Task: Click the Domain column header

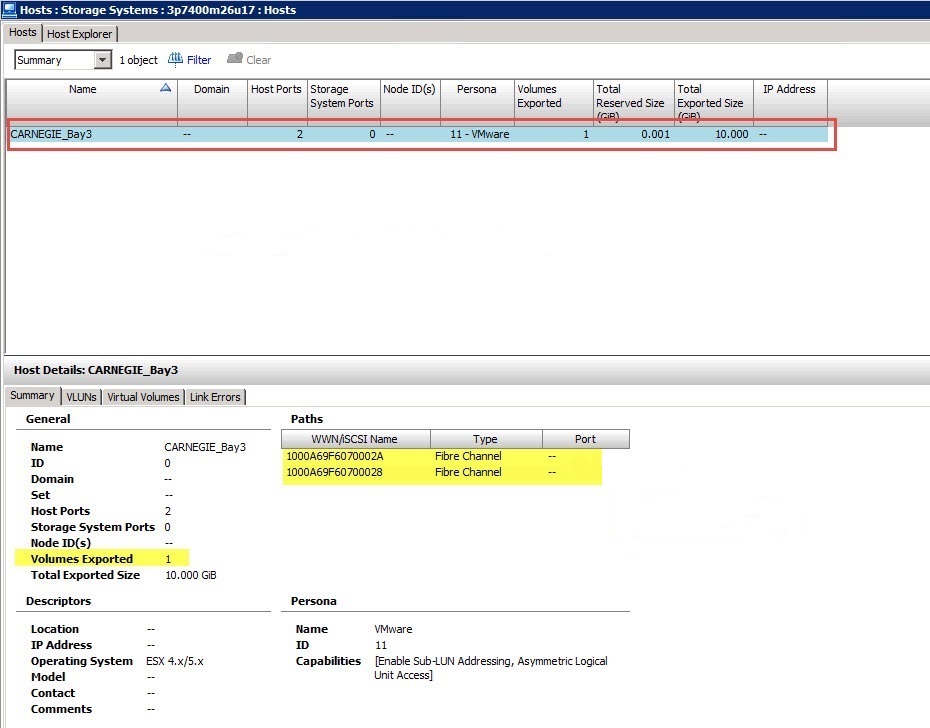Action: 212,90
